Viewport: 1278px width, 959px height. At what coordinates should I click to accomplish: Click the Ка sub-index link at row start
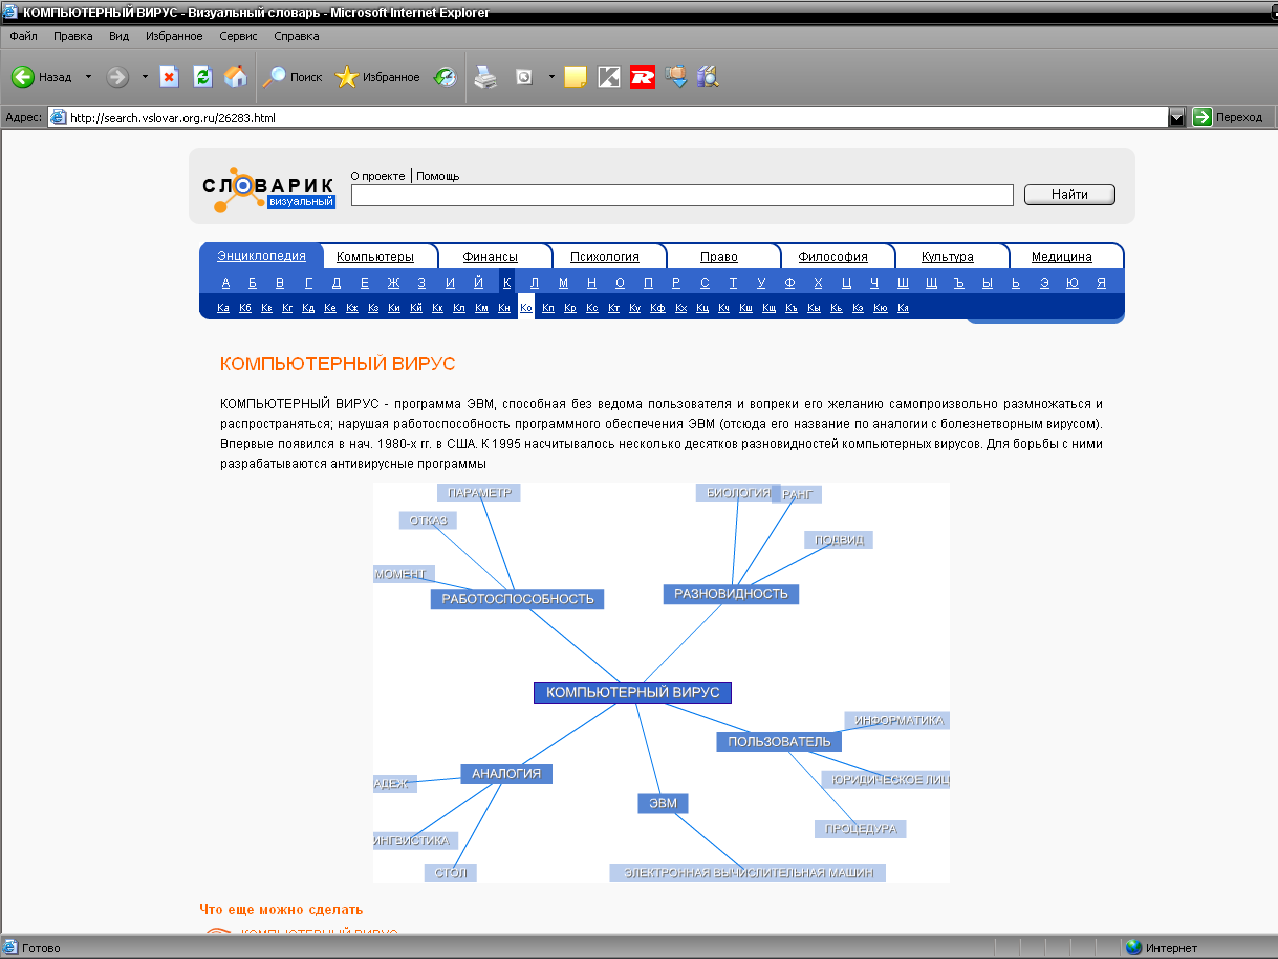tap(223, 308)
